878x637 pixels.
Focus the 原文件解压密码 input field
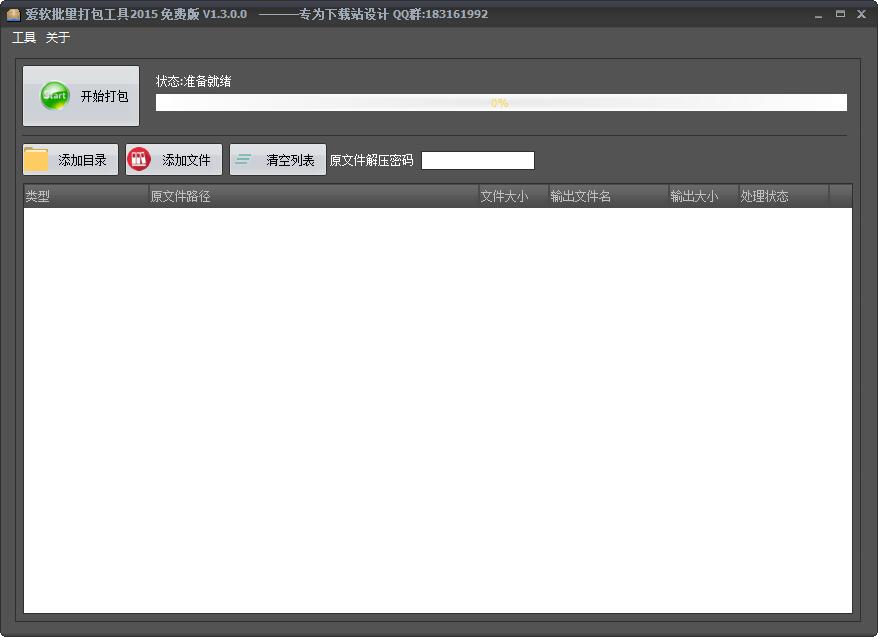478,161
